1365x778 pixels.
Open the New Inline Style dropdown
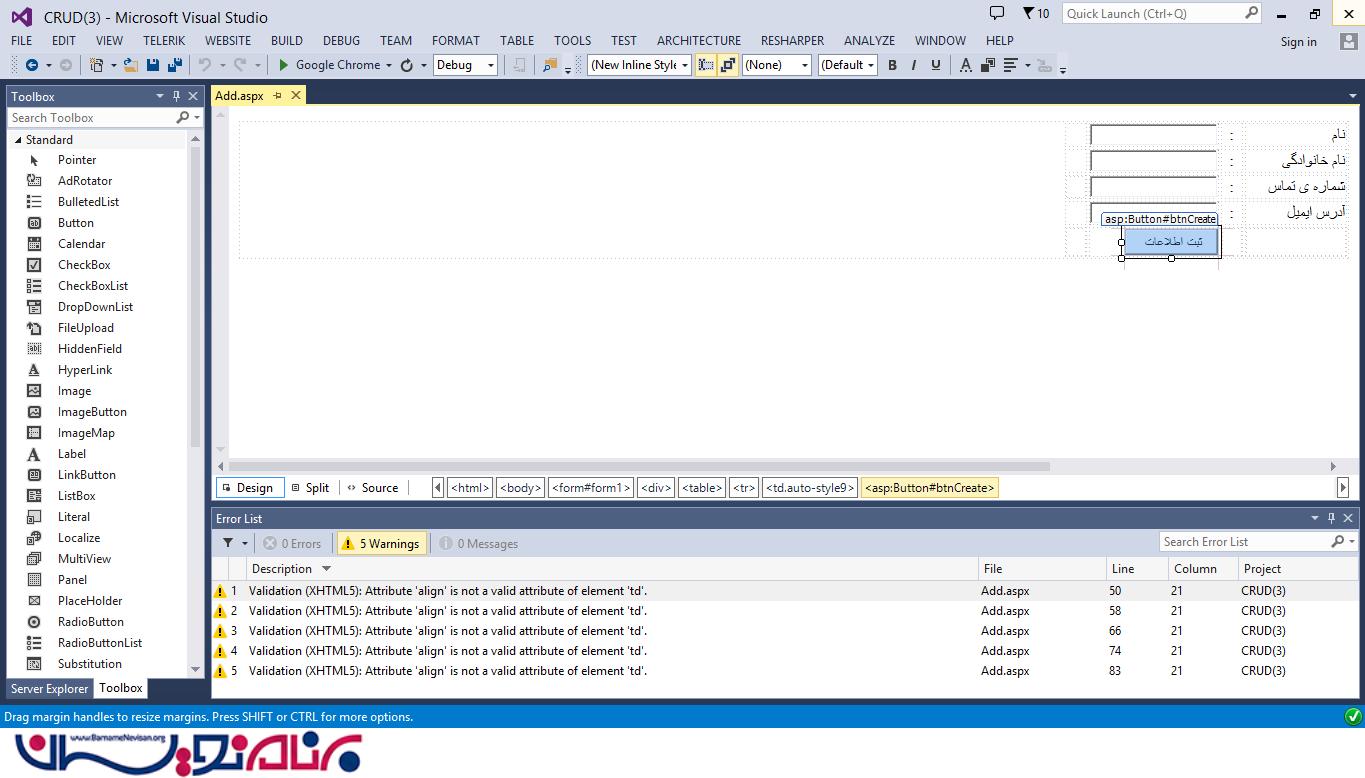640,65
